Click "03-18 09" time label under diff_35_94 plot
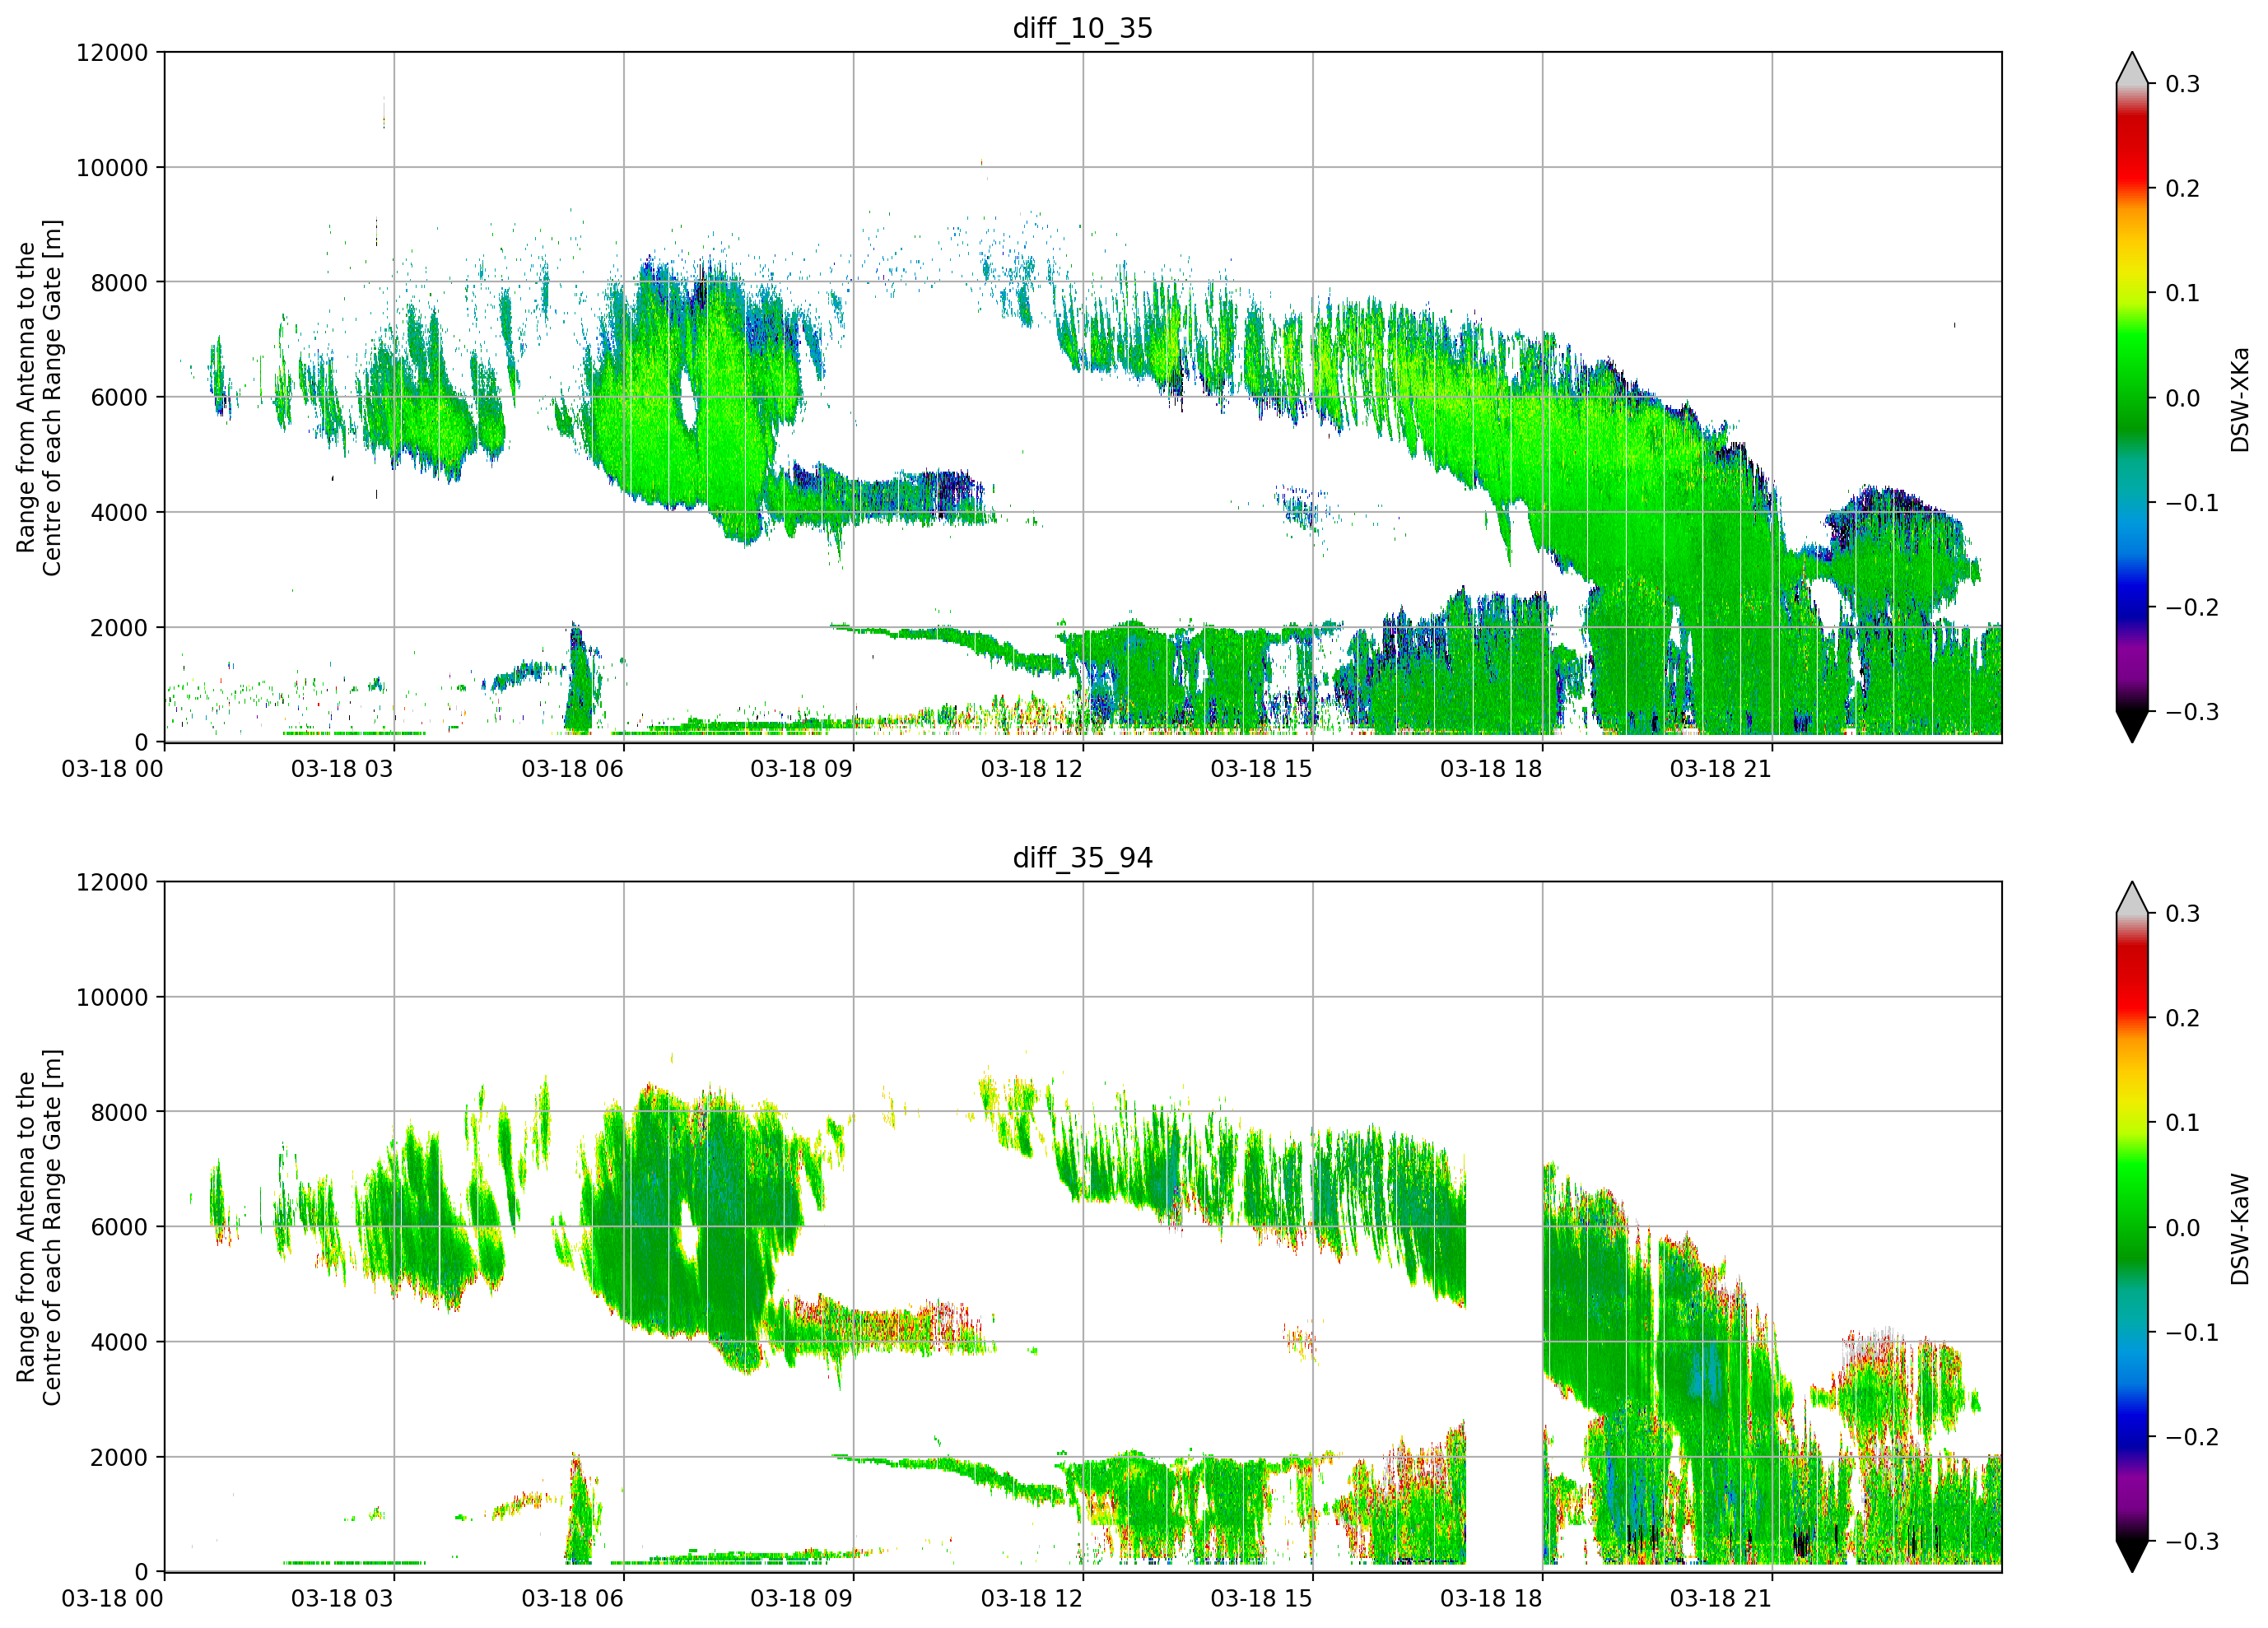Screen dimensions: 2268x1628 (x=802, y=1599)
